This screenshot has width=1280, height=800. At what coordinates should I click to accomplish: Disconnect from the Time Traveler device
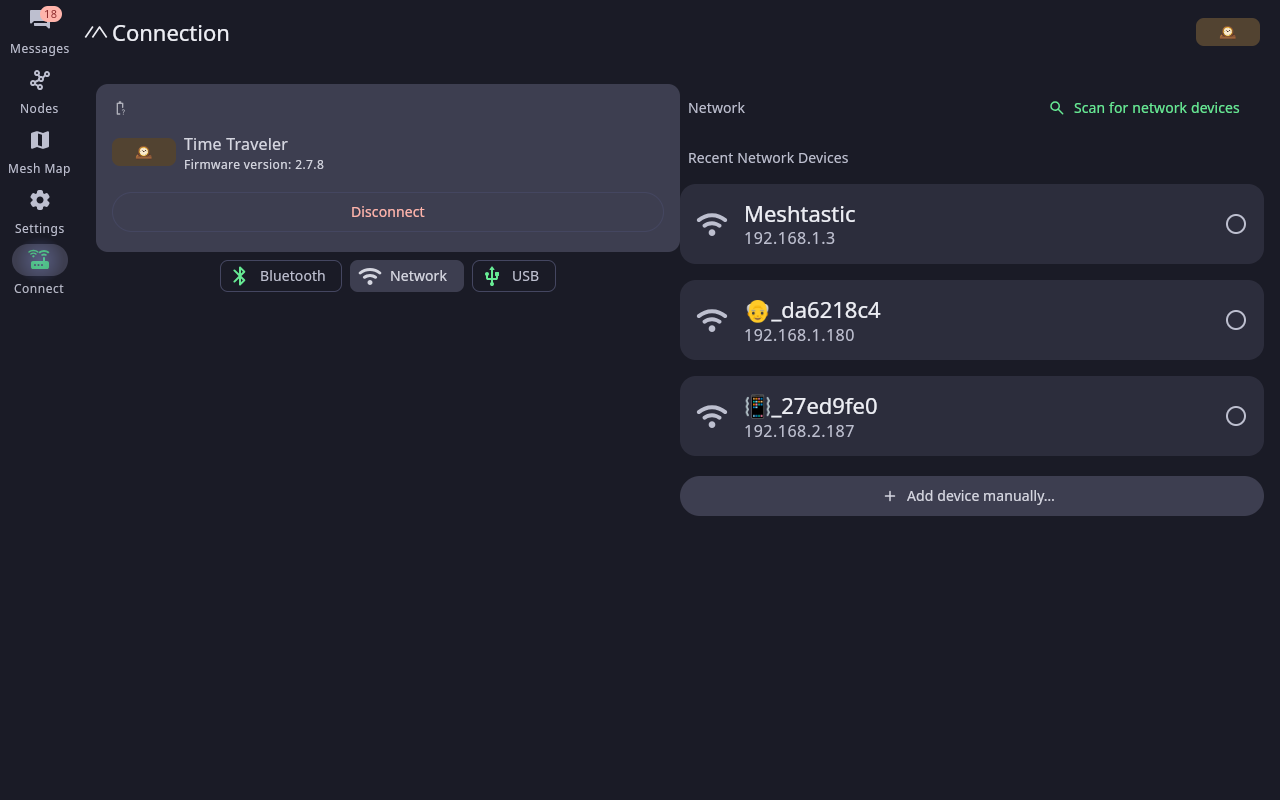pyautogui.click(x=388, y=212)
